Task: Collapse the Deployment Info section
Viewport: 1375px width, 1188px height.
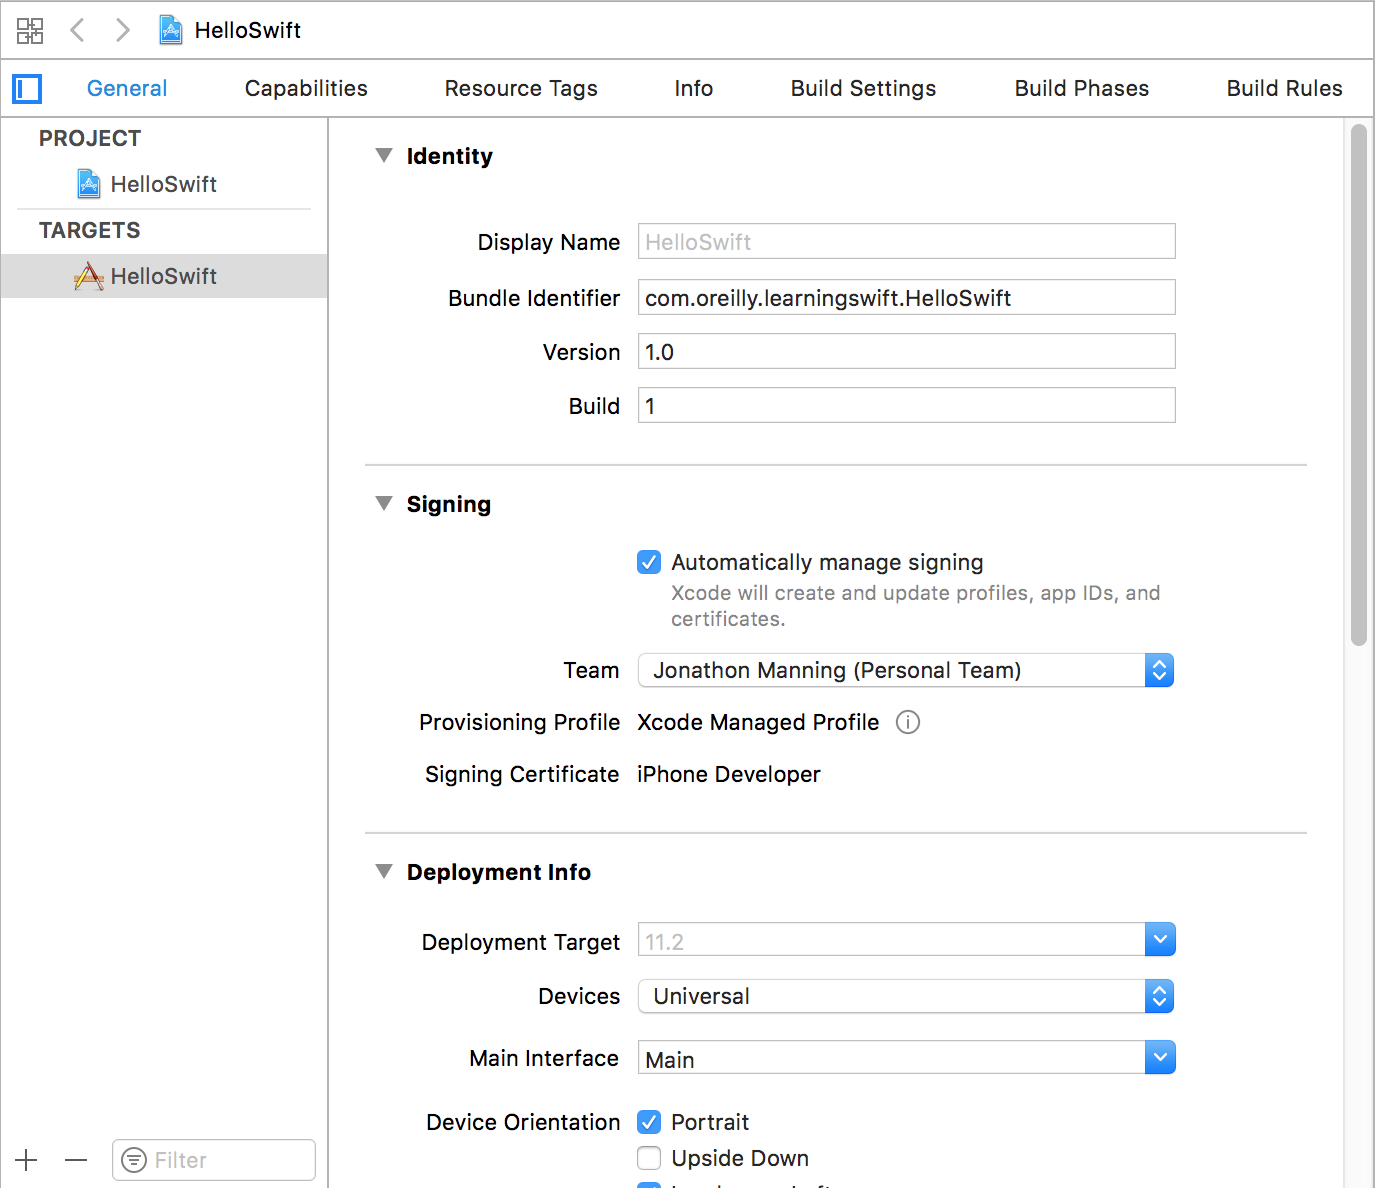Action: (384, 872)
